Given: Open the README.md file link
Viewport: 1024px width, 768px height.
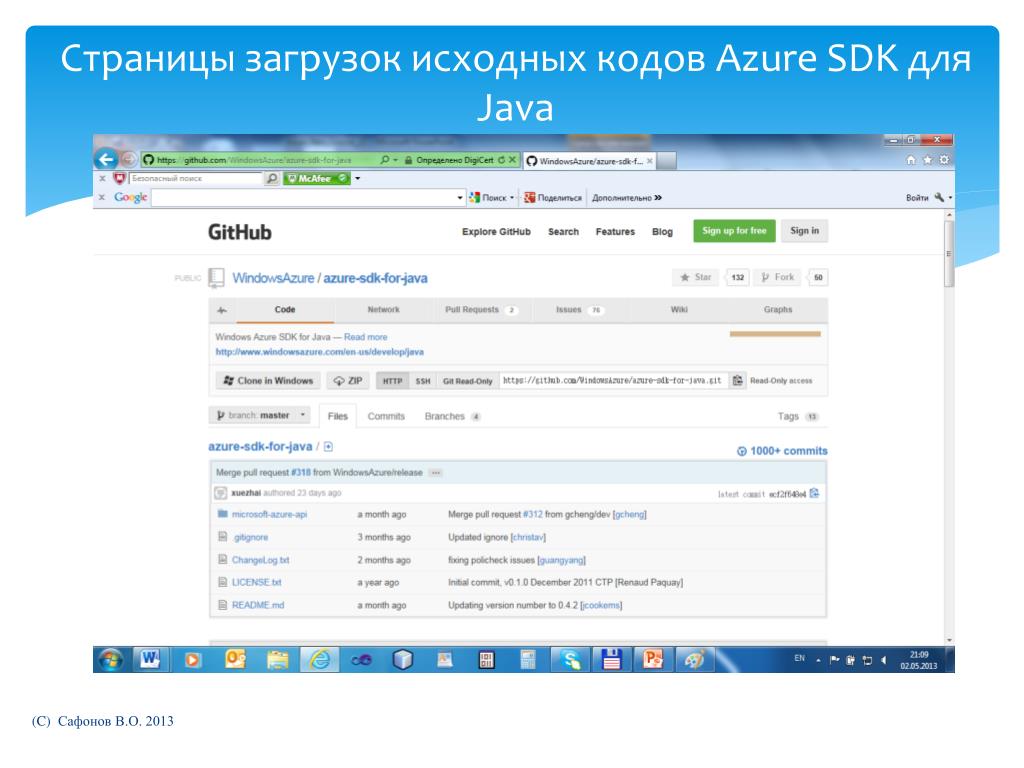Looking at the screenshot, I should (x=258, y=605).
